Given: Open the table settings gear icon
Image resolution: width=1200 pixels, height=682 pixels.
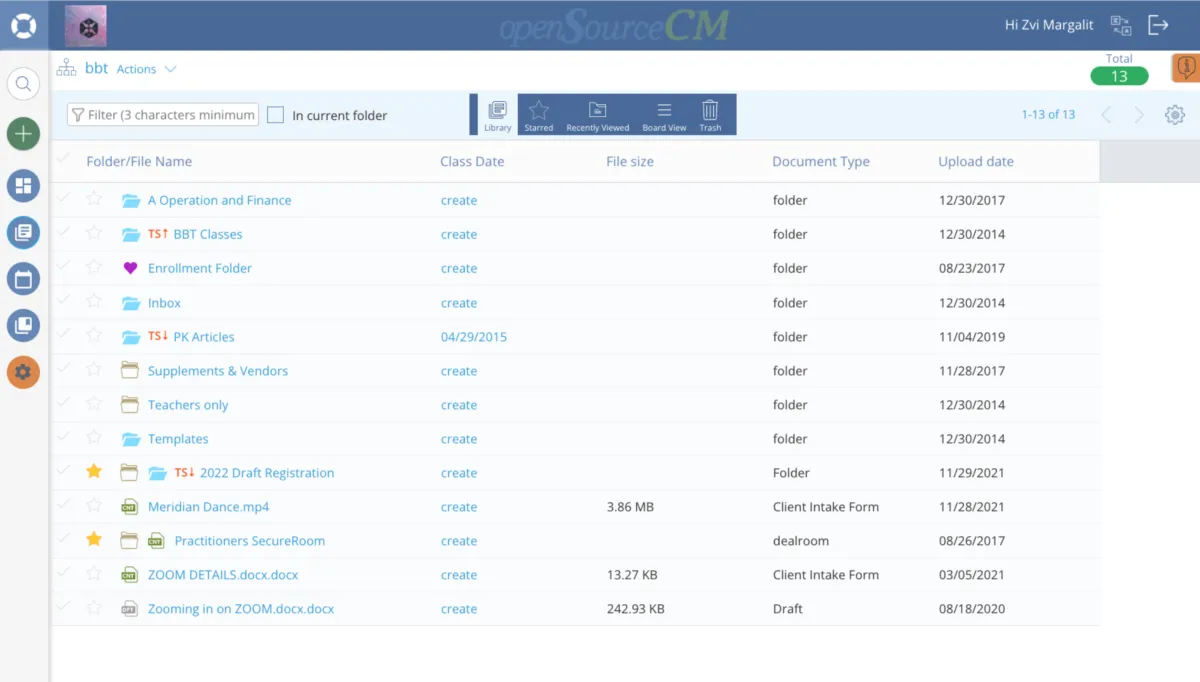Looking at the screenshot, I should (x=1175, y=115).
